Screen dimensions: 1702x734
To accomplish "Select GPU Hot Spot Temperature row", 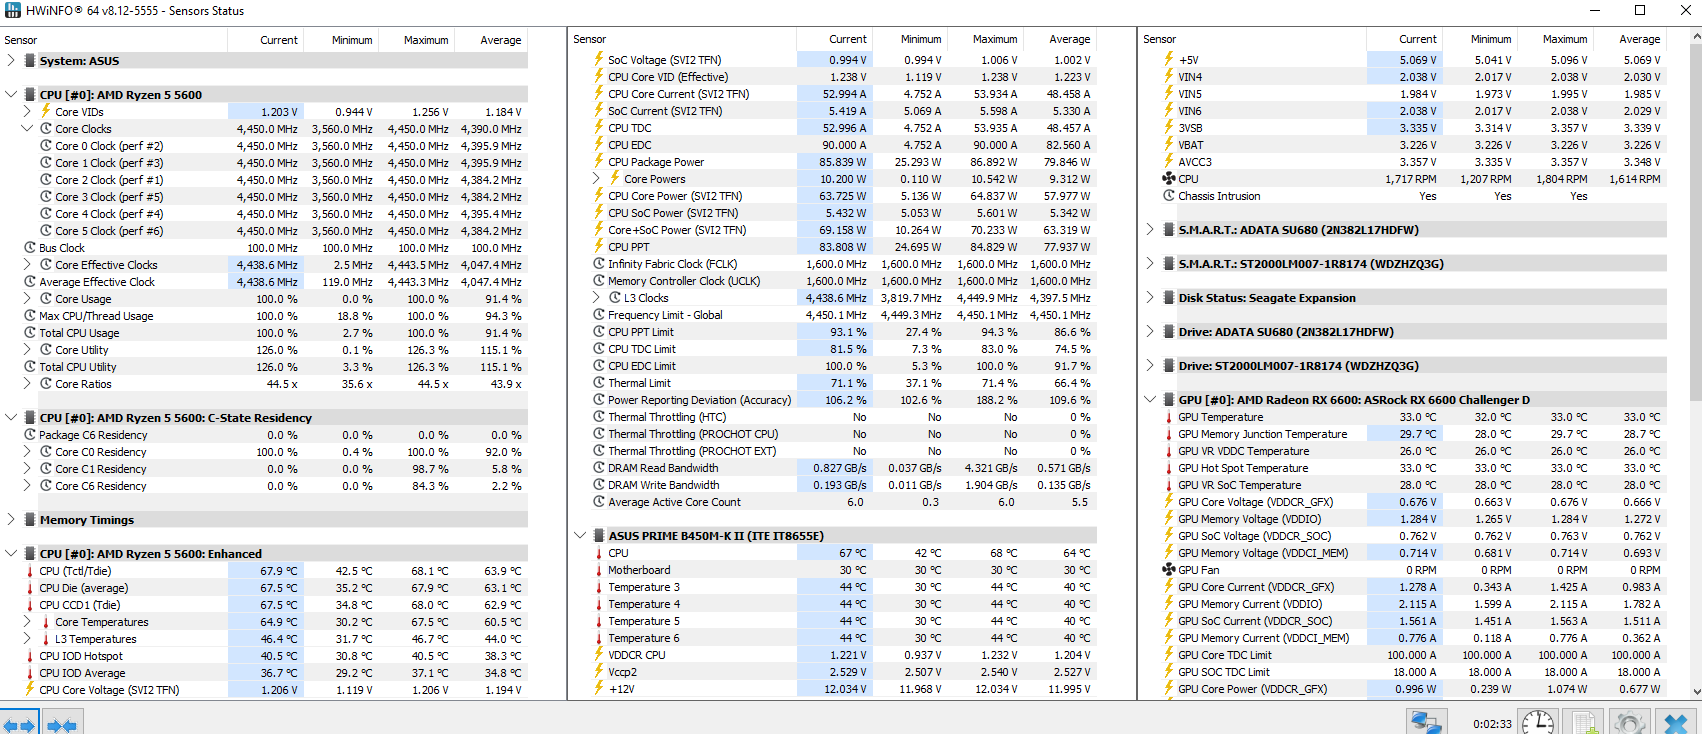I will [1413, 468].
